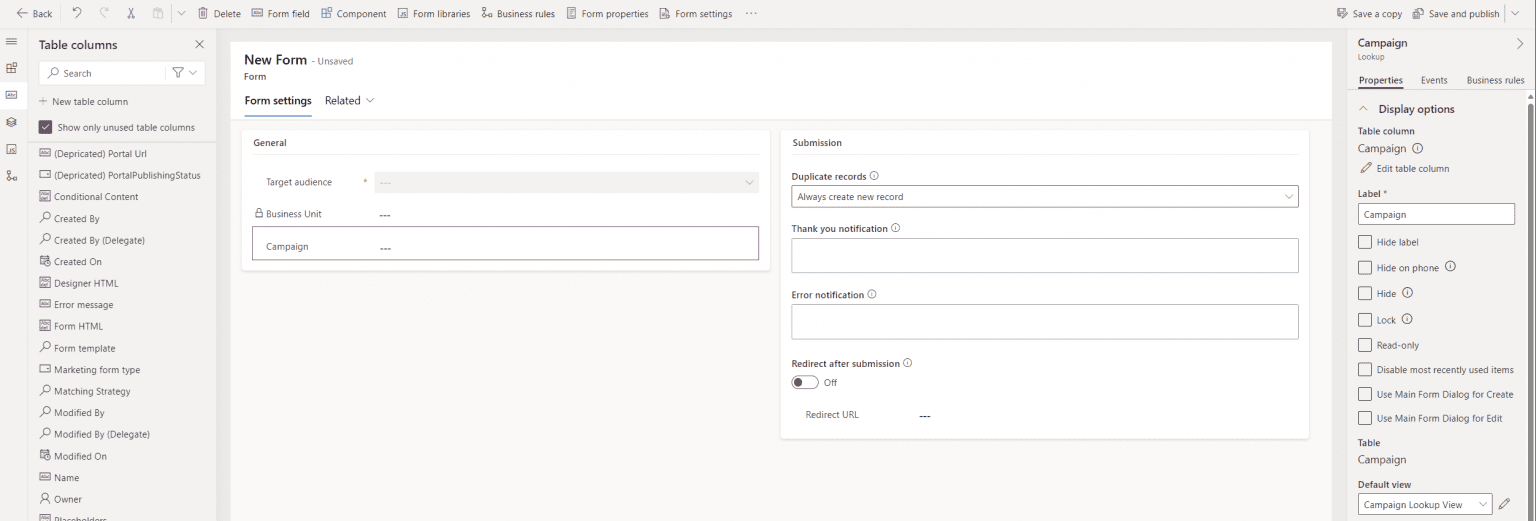Screen dimensions: 1536x521
Task: Check the Hide on phone checkbox
Action: [x=1365, y=267]
